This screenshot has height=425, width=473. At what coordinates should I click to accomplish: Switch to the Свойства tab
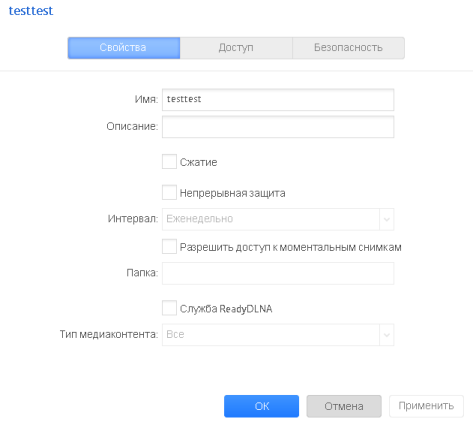(124, 48)
